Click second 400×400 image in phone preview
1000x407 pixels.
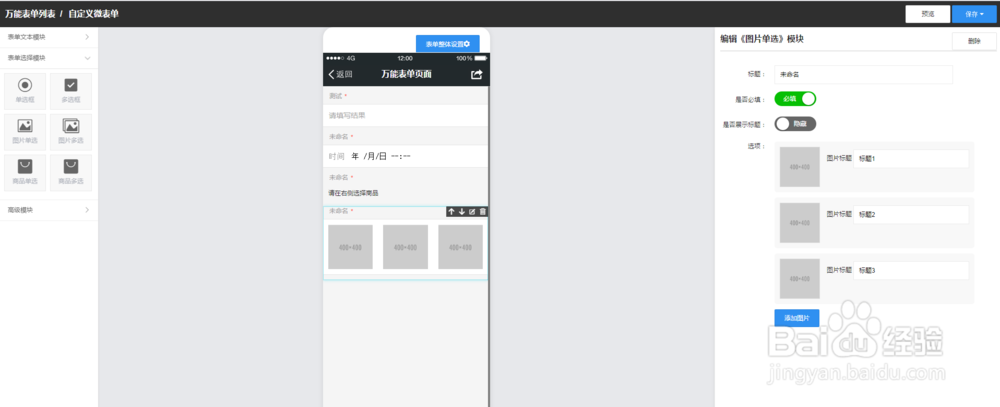click(405, 247)
